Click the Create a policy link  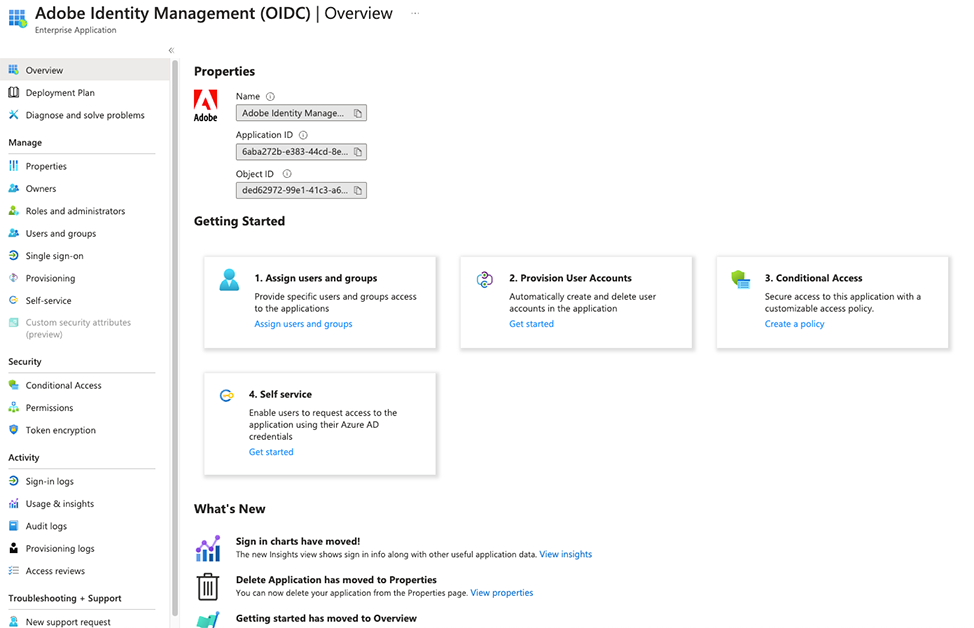coord(794,324)
